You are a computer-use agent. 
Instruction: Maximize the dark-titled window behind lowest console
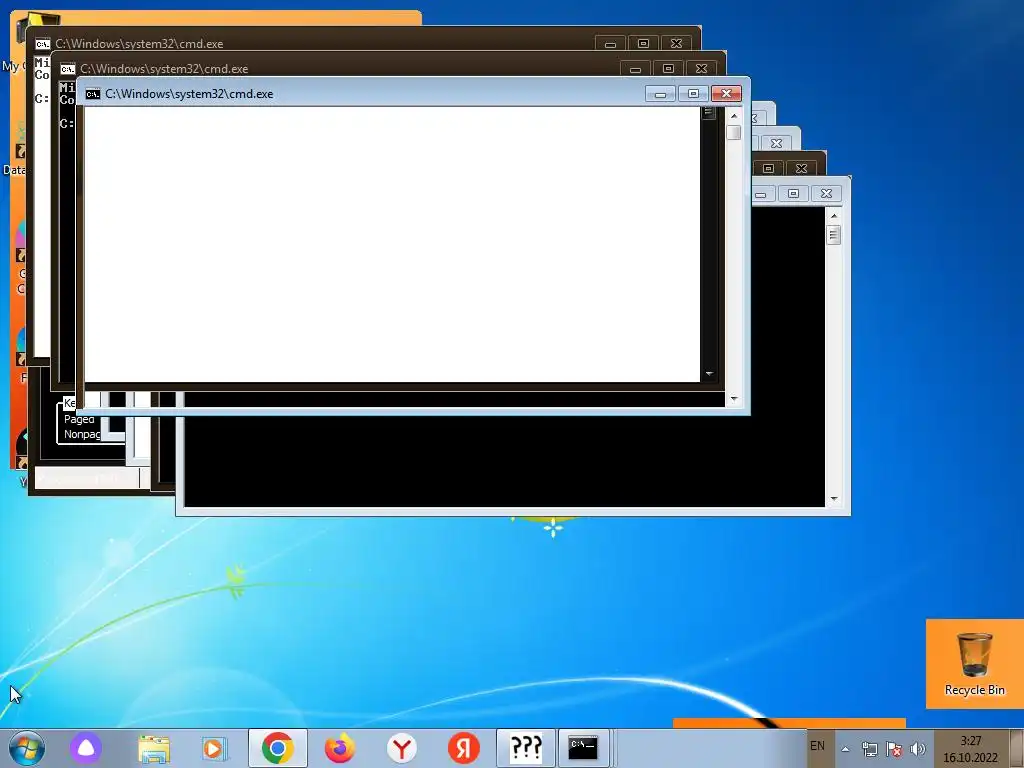tap(769, 168)
